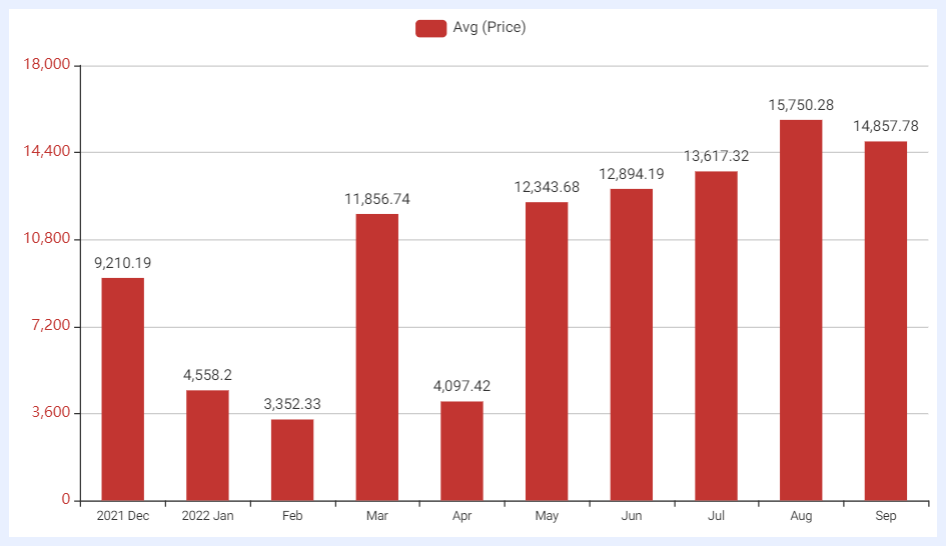Screen dimensions: 946x546
Task: Click the 4,558.2 data label
Action: 208,375
